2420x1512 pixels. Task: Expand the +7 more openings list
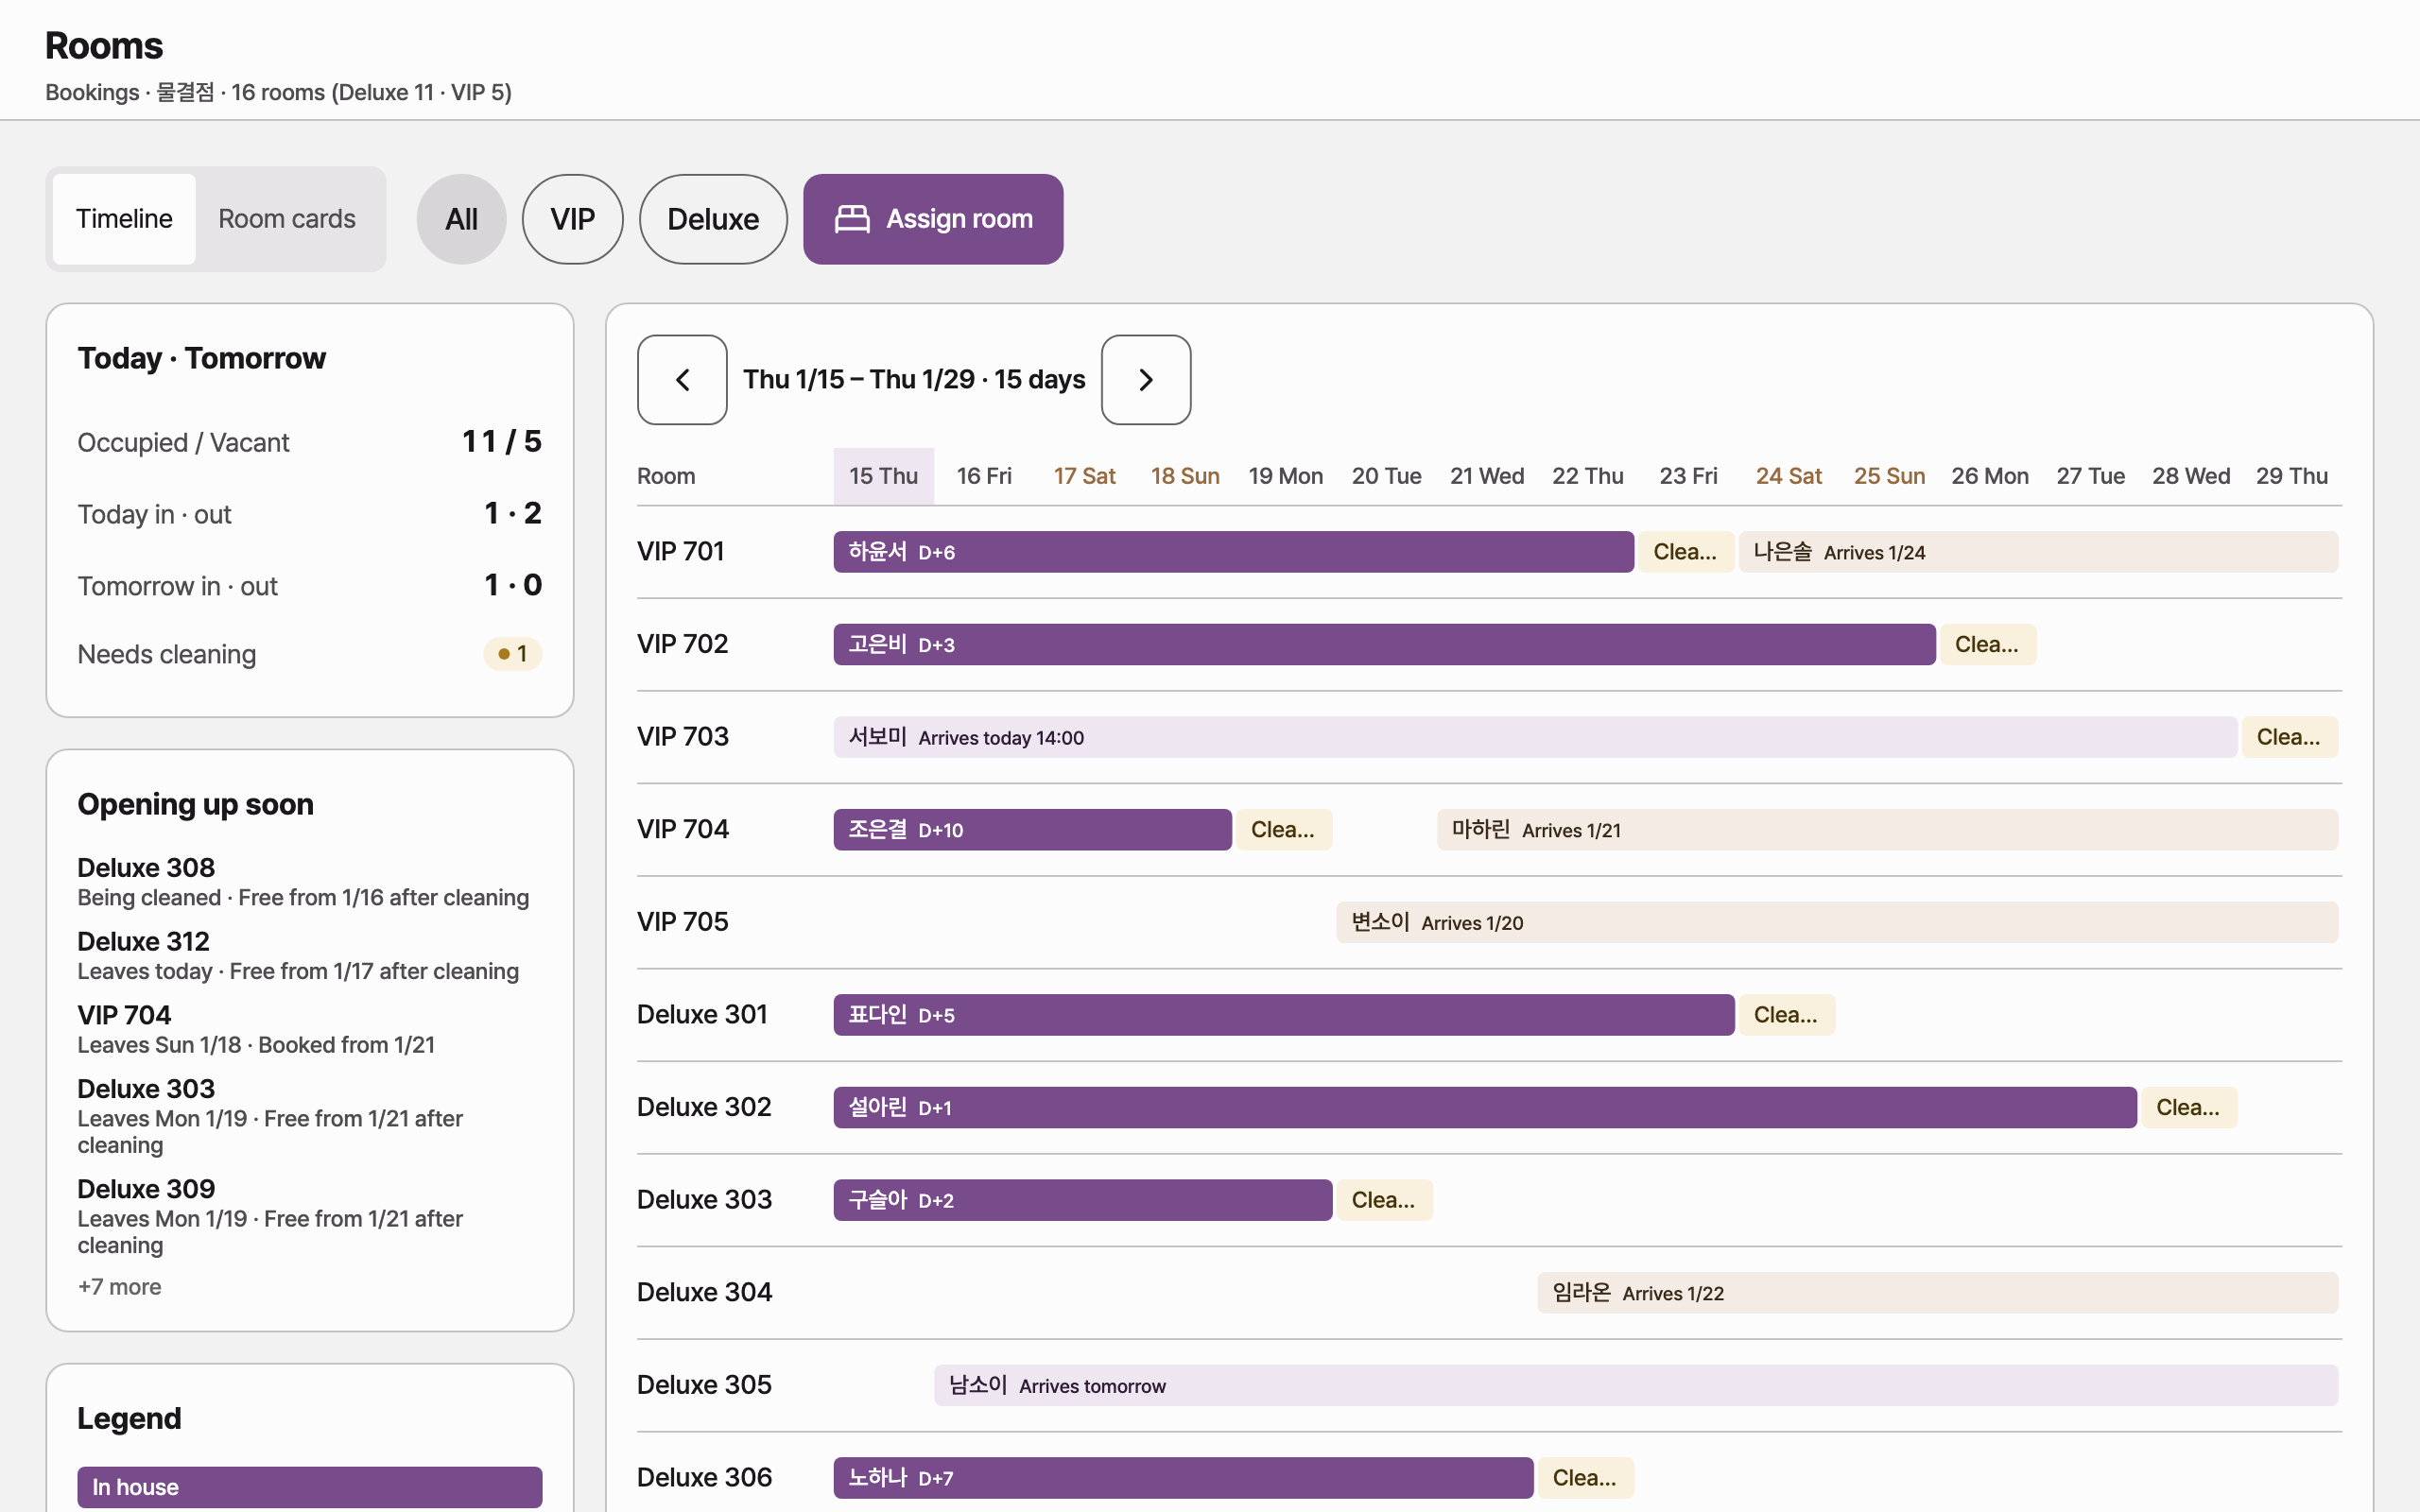pyautogui.click(x=119, y=1287)
